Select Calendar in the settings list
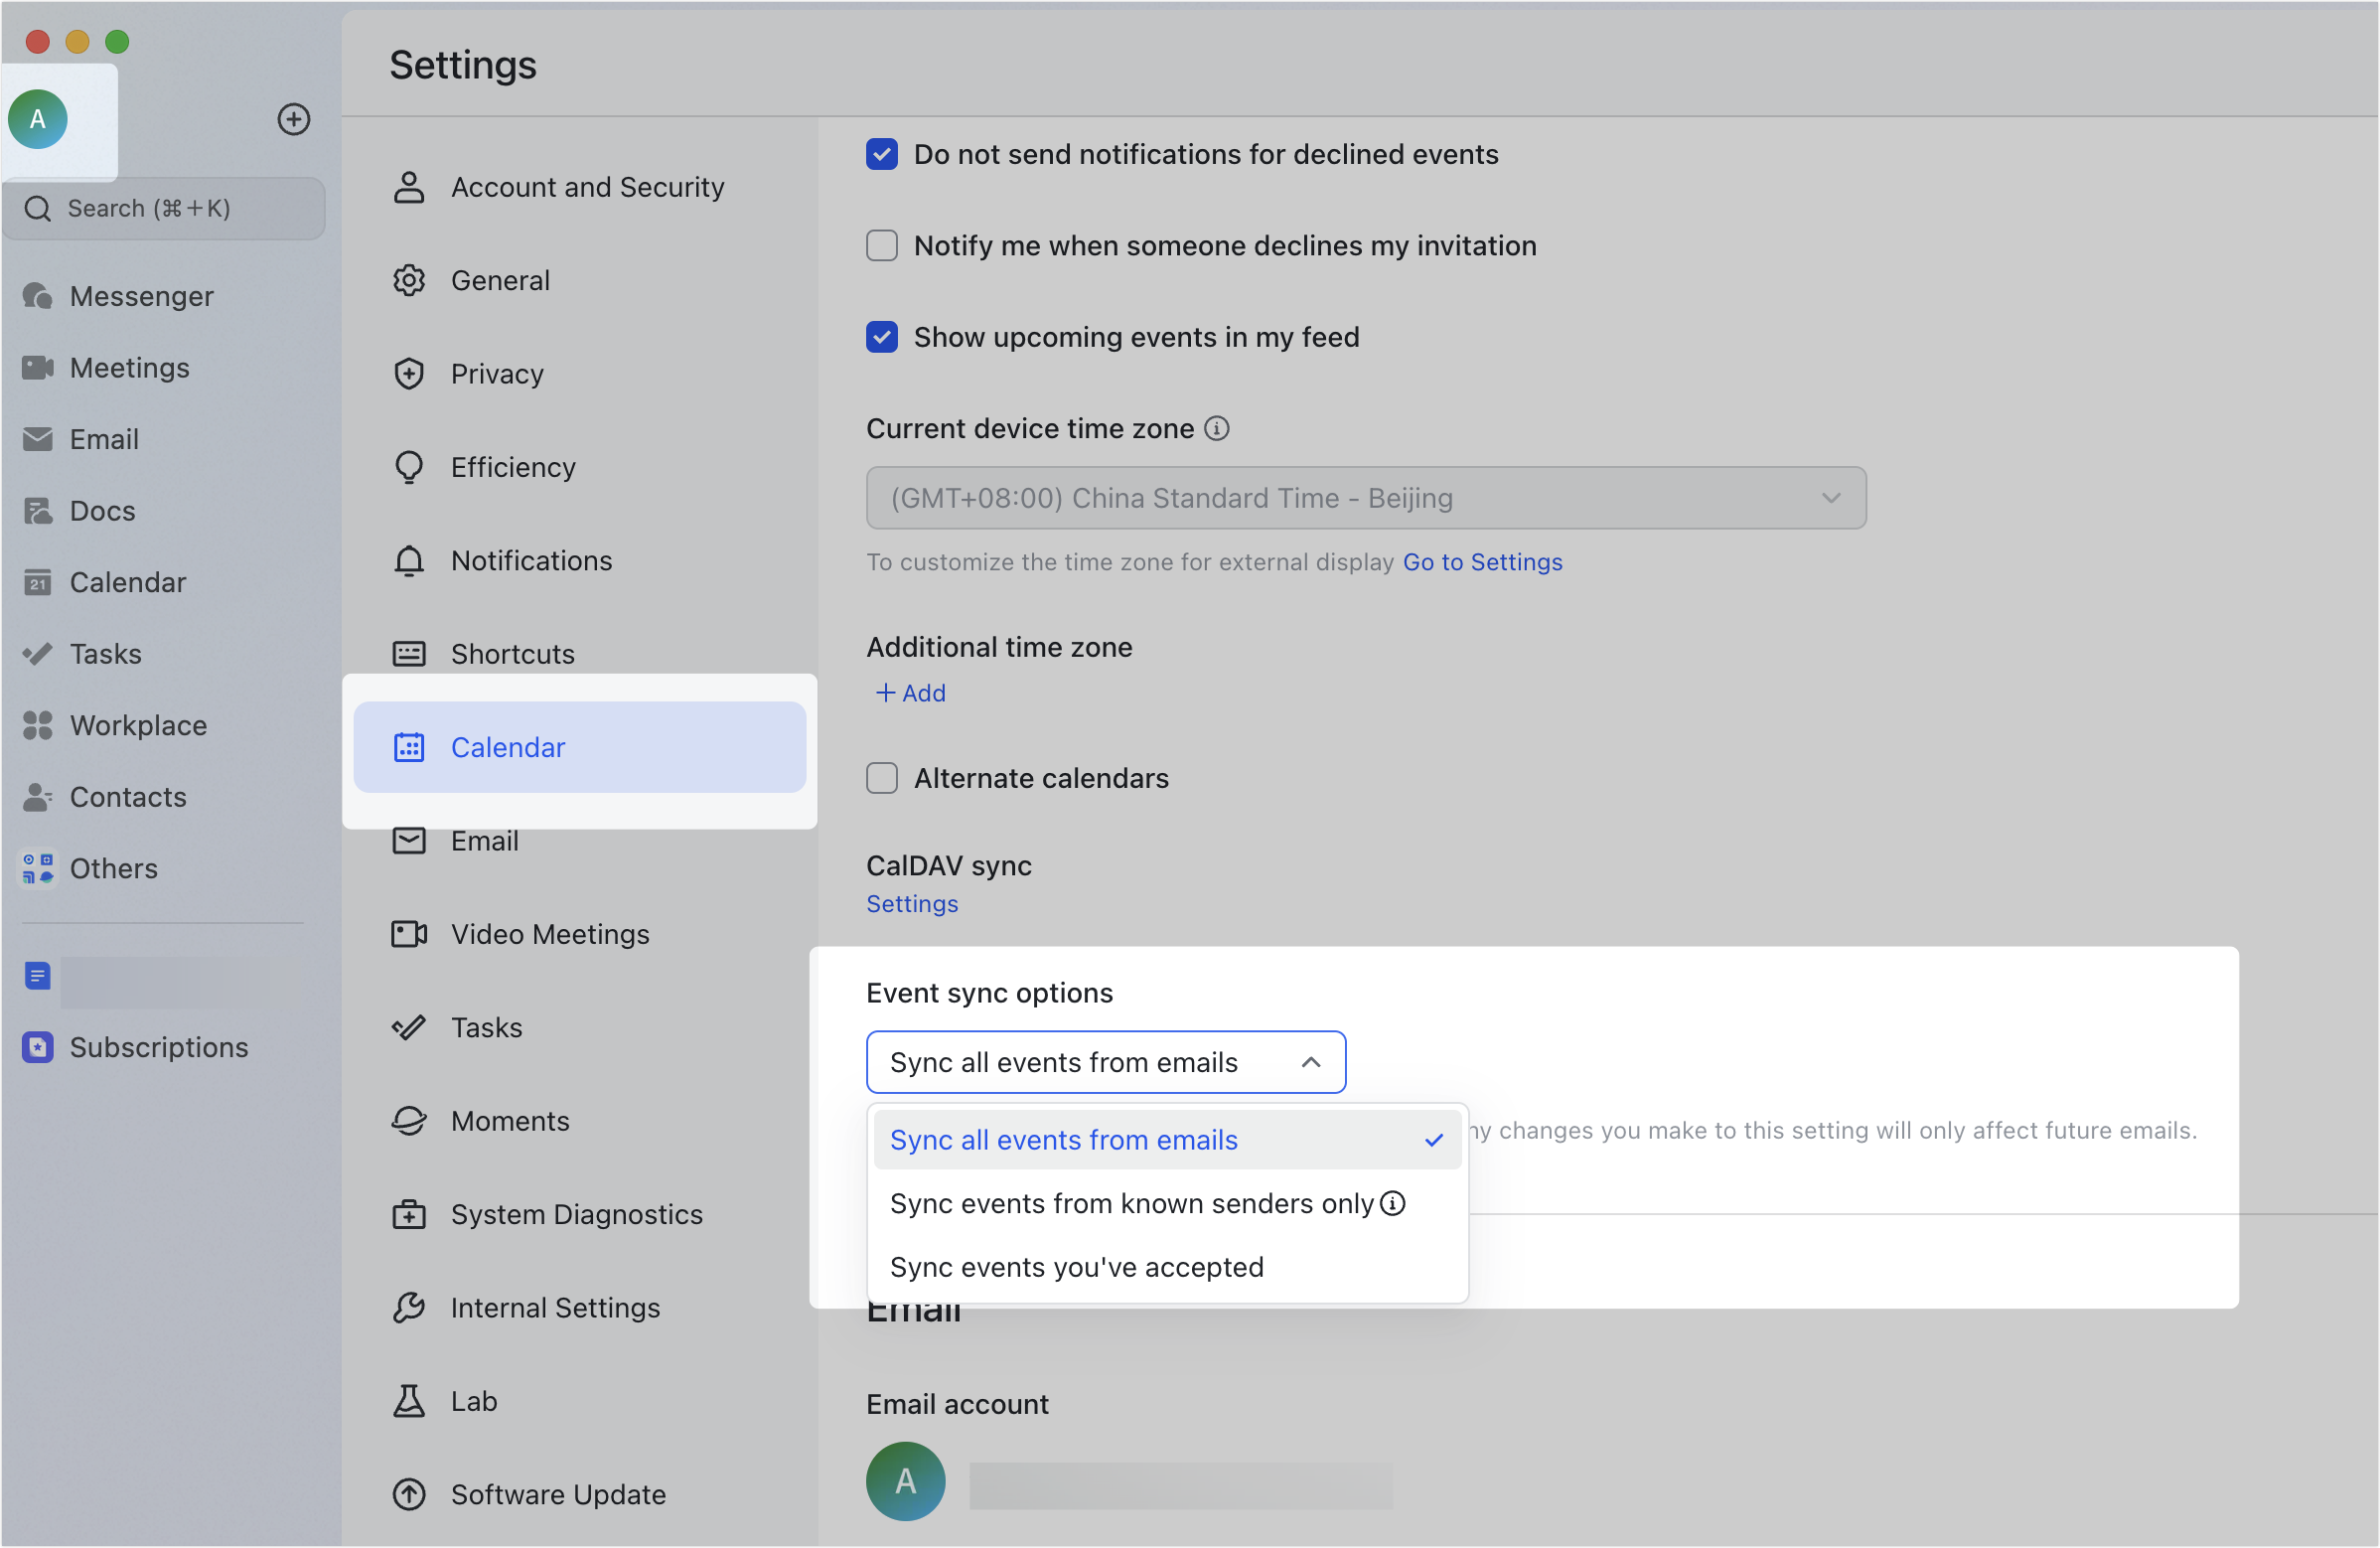 (x=579, y=747)
